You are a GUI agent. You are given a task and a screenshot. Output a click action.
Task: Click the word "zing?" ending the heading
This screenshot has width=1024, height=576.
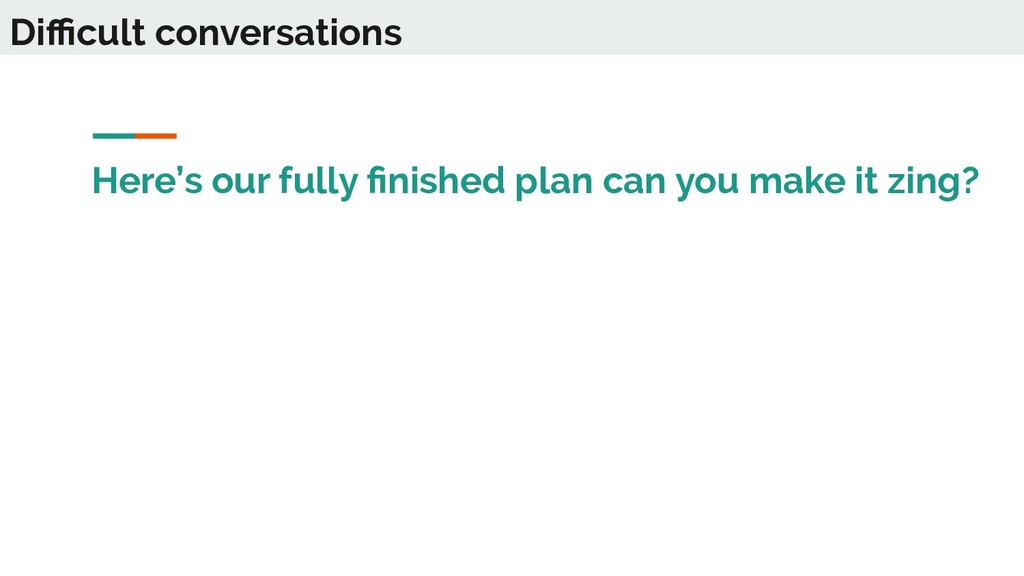933,182
